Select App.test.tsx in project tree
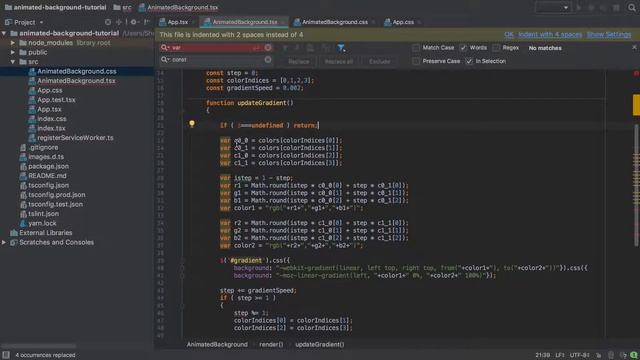Image resolution: width=640 pixels, height=360 pixels. [56, 100]
